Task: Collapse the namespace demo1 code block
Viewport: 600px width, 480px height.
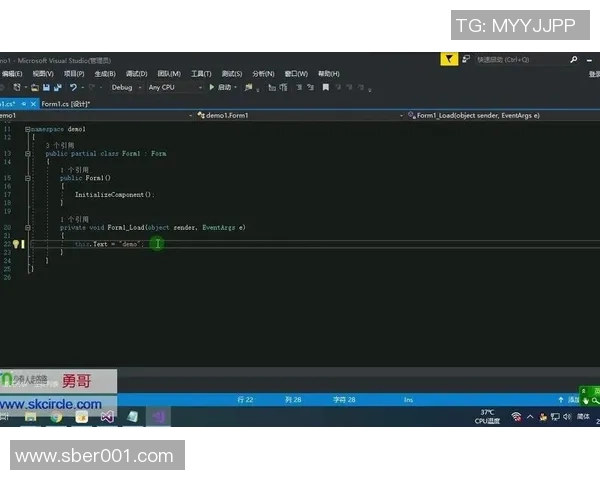Action: coord(28,130)
